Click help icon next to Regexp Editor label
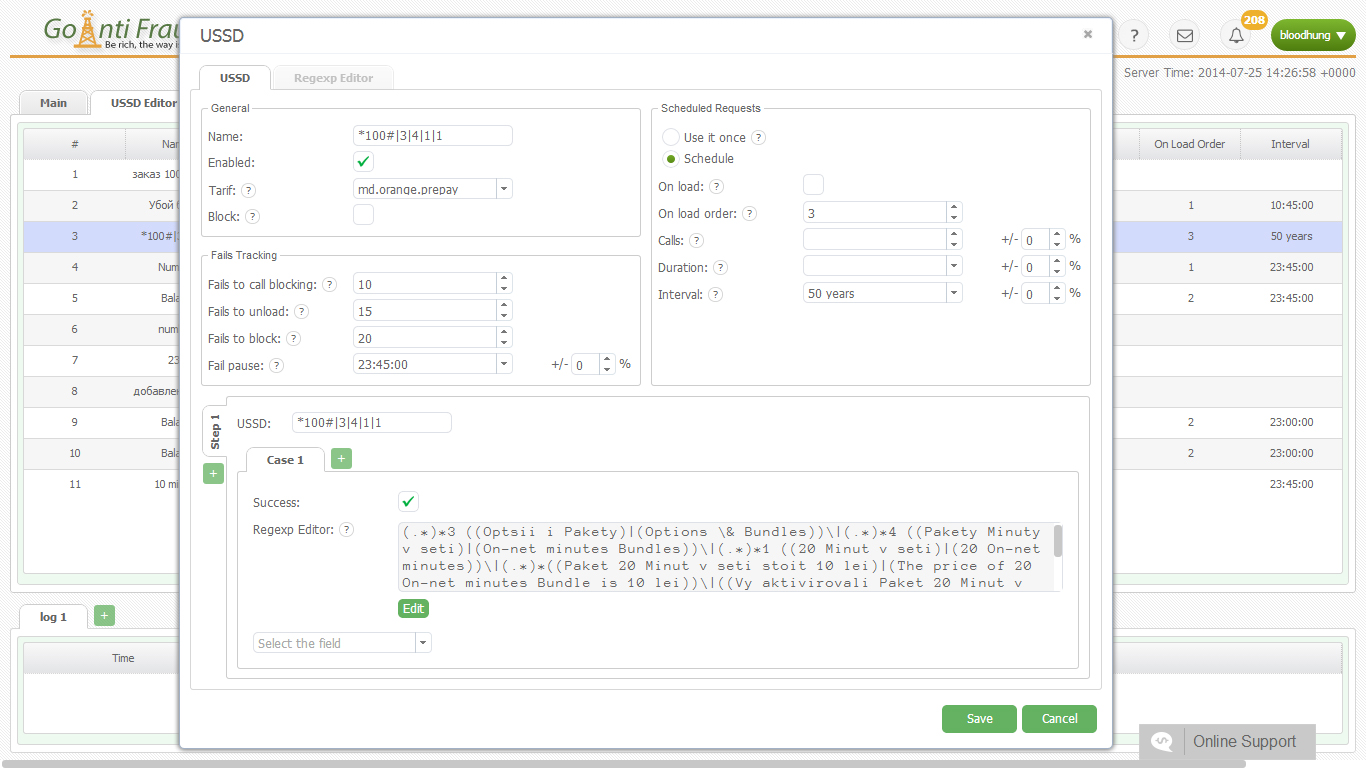 coord(346,530)
